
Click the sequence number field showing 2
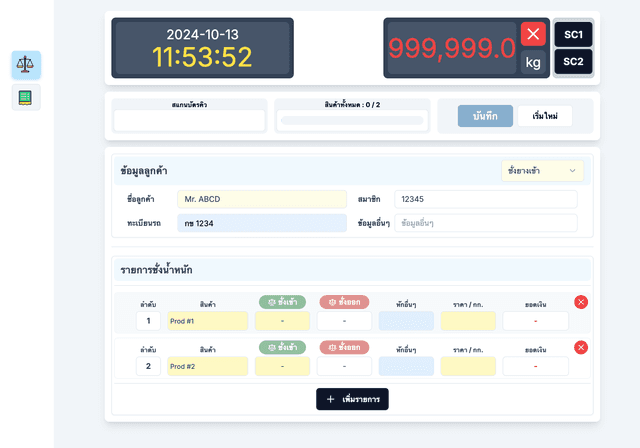(148, 366)
